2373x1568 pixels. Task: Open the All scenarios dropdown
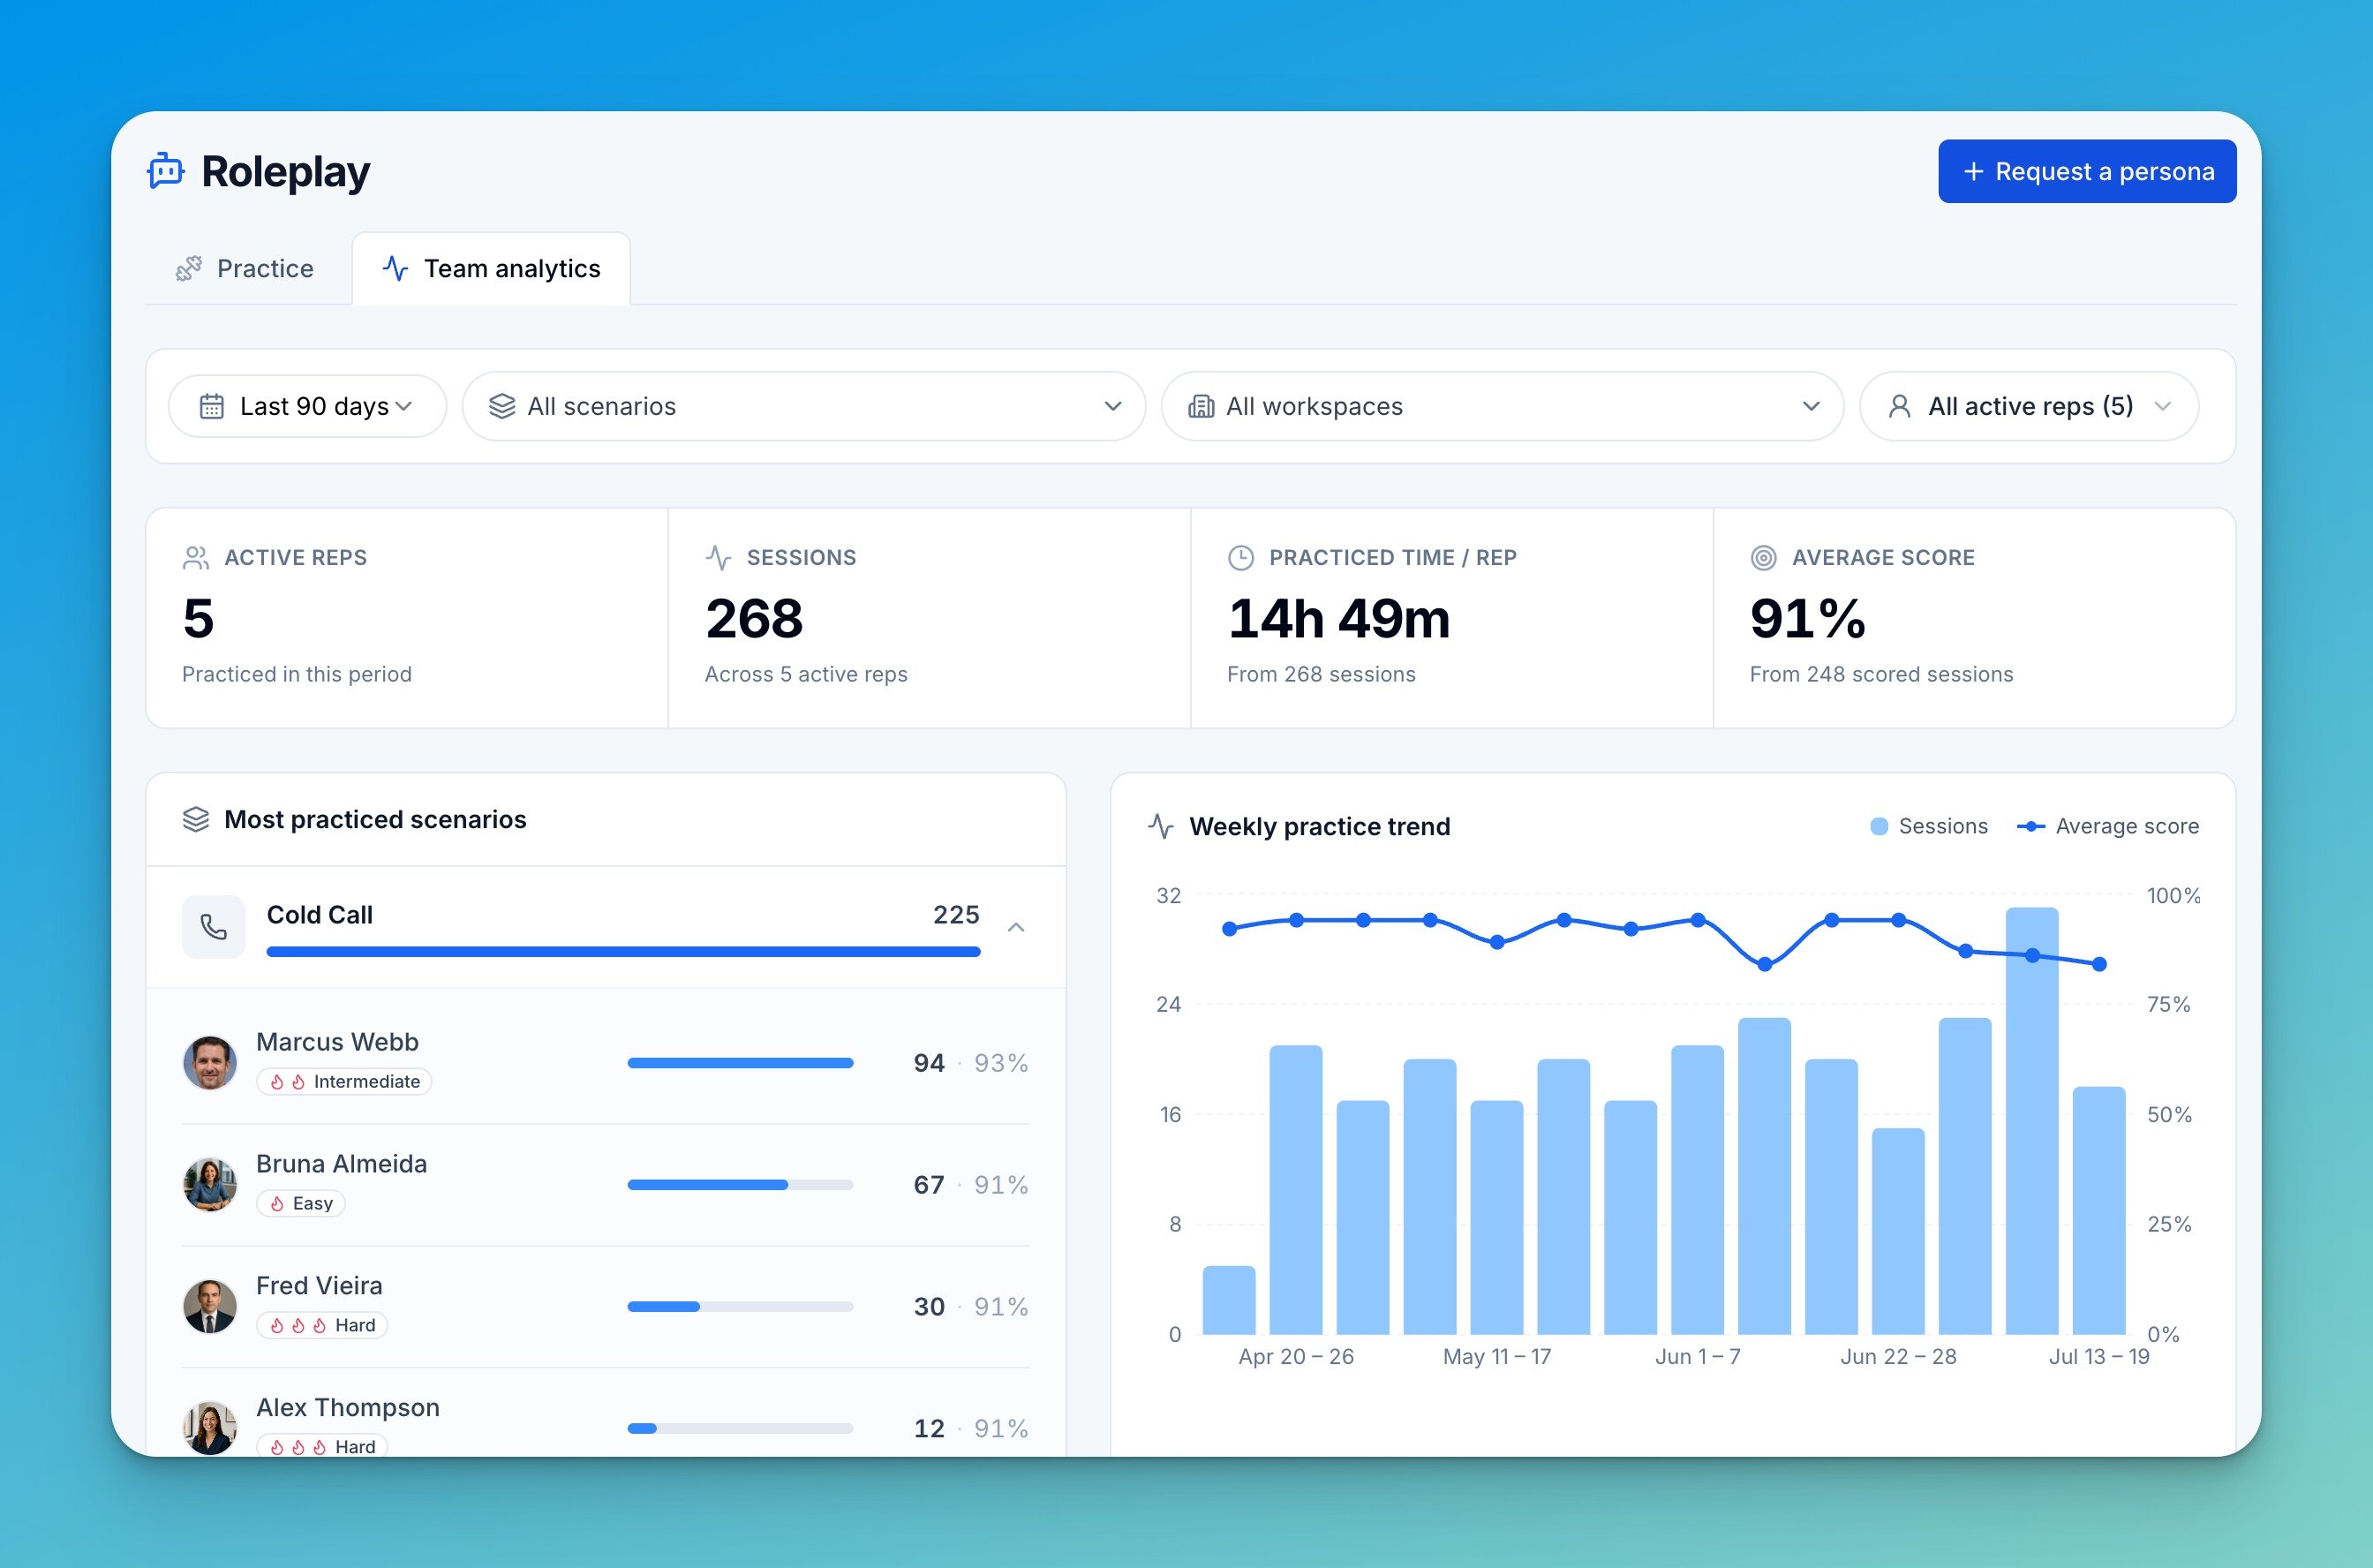coord(804,406)
